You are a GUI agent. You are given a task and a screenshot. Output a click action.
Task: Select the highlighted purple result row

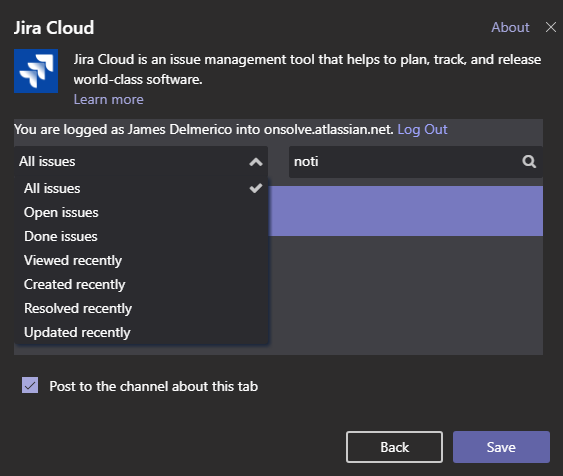pos(406,211)
